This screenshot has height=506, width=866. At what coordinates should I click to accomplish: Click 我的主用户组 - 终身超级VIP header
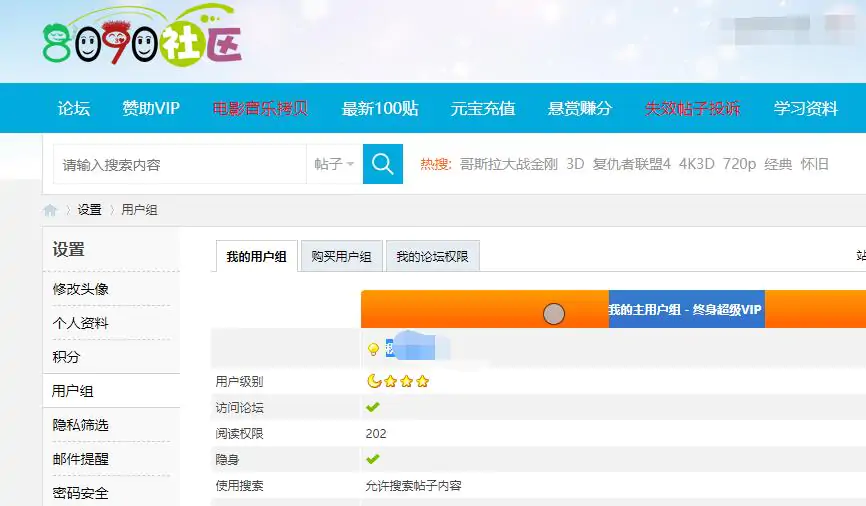tap(685, 309)
